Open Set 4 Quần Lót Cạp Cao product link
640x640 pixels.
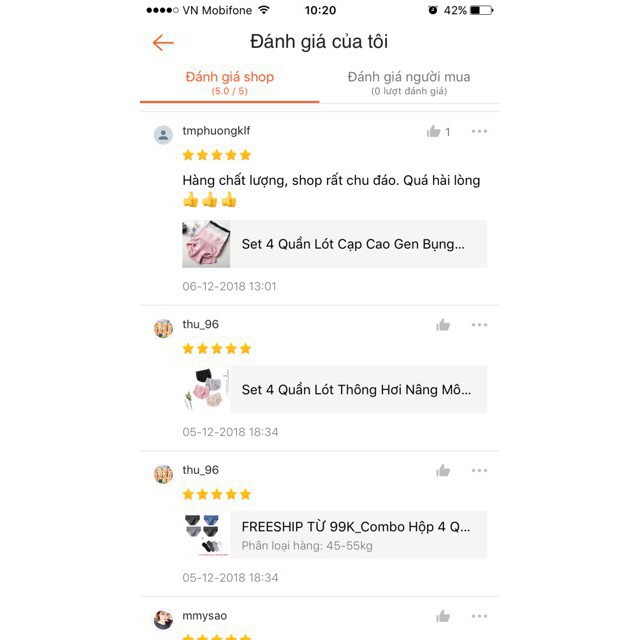(334, 244)
